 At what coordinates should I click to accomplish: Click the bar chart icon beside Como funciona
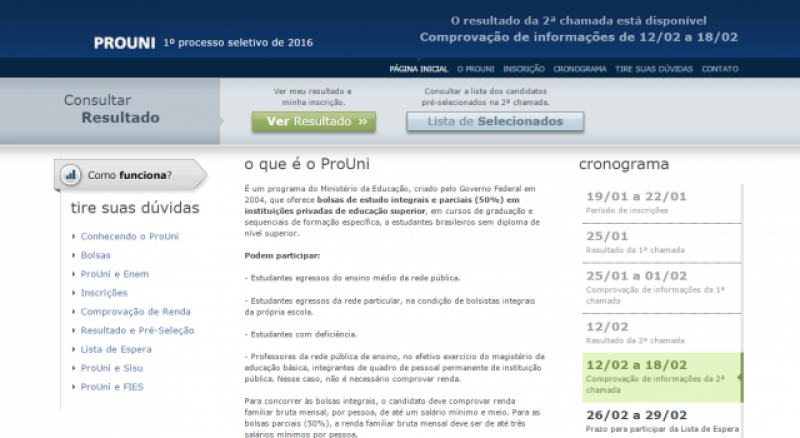(x=70, y=175)
